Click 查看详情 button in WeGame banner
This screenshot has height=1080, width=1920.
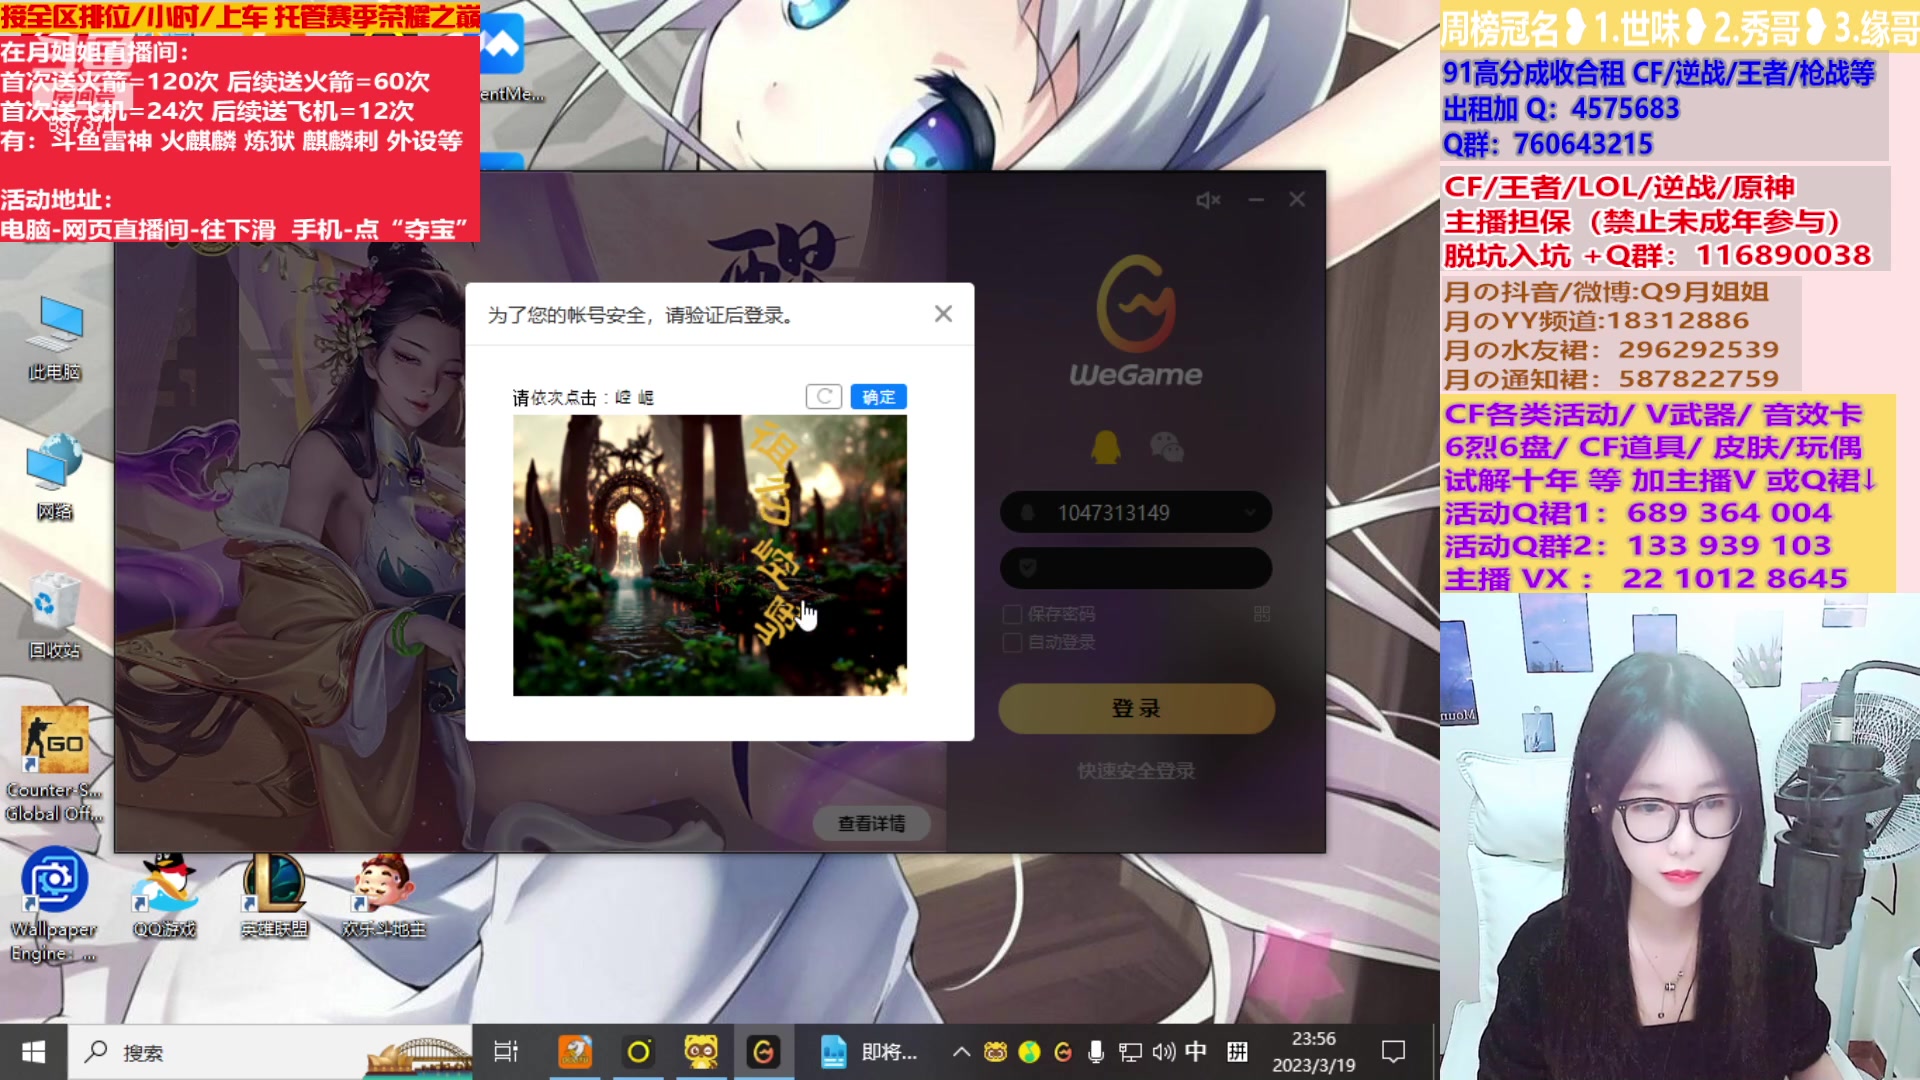[x=871, y=824]
